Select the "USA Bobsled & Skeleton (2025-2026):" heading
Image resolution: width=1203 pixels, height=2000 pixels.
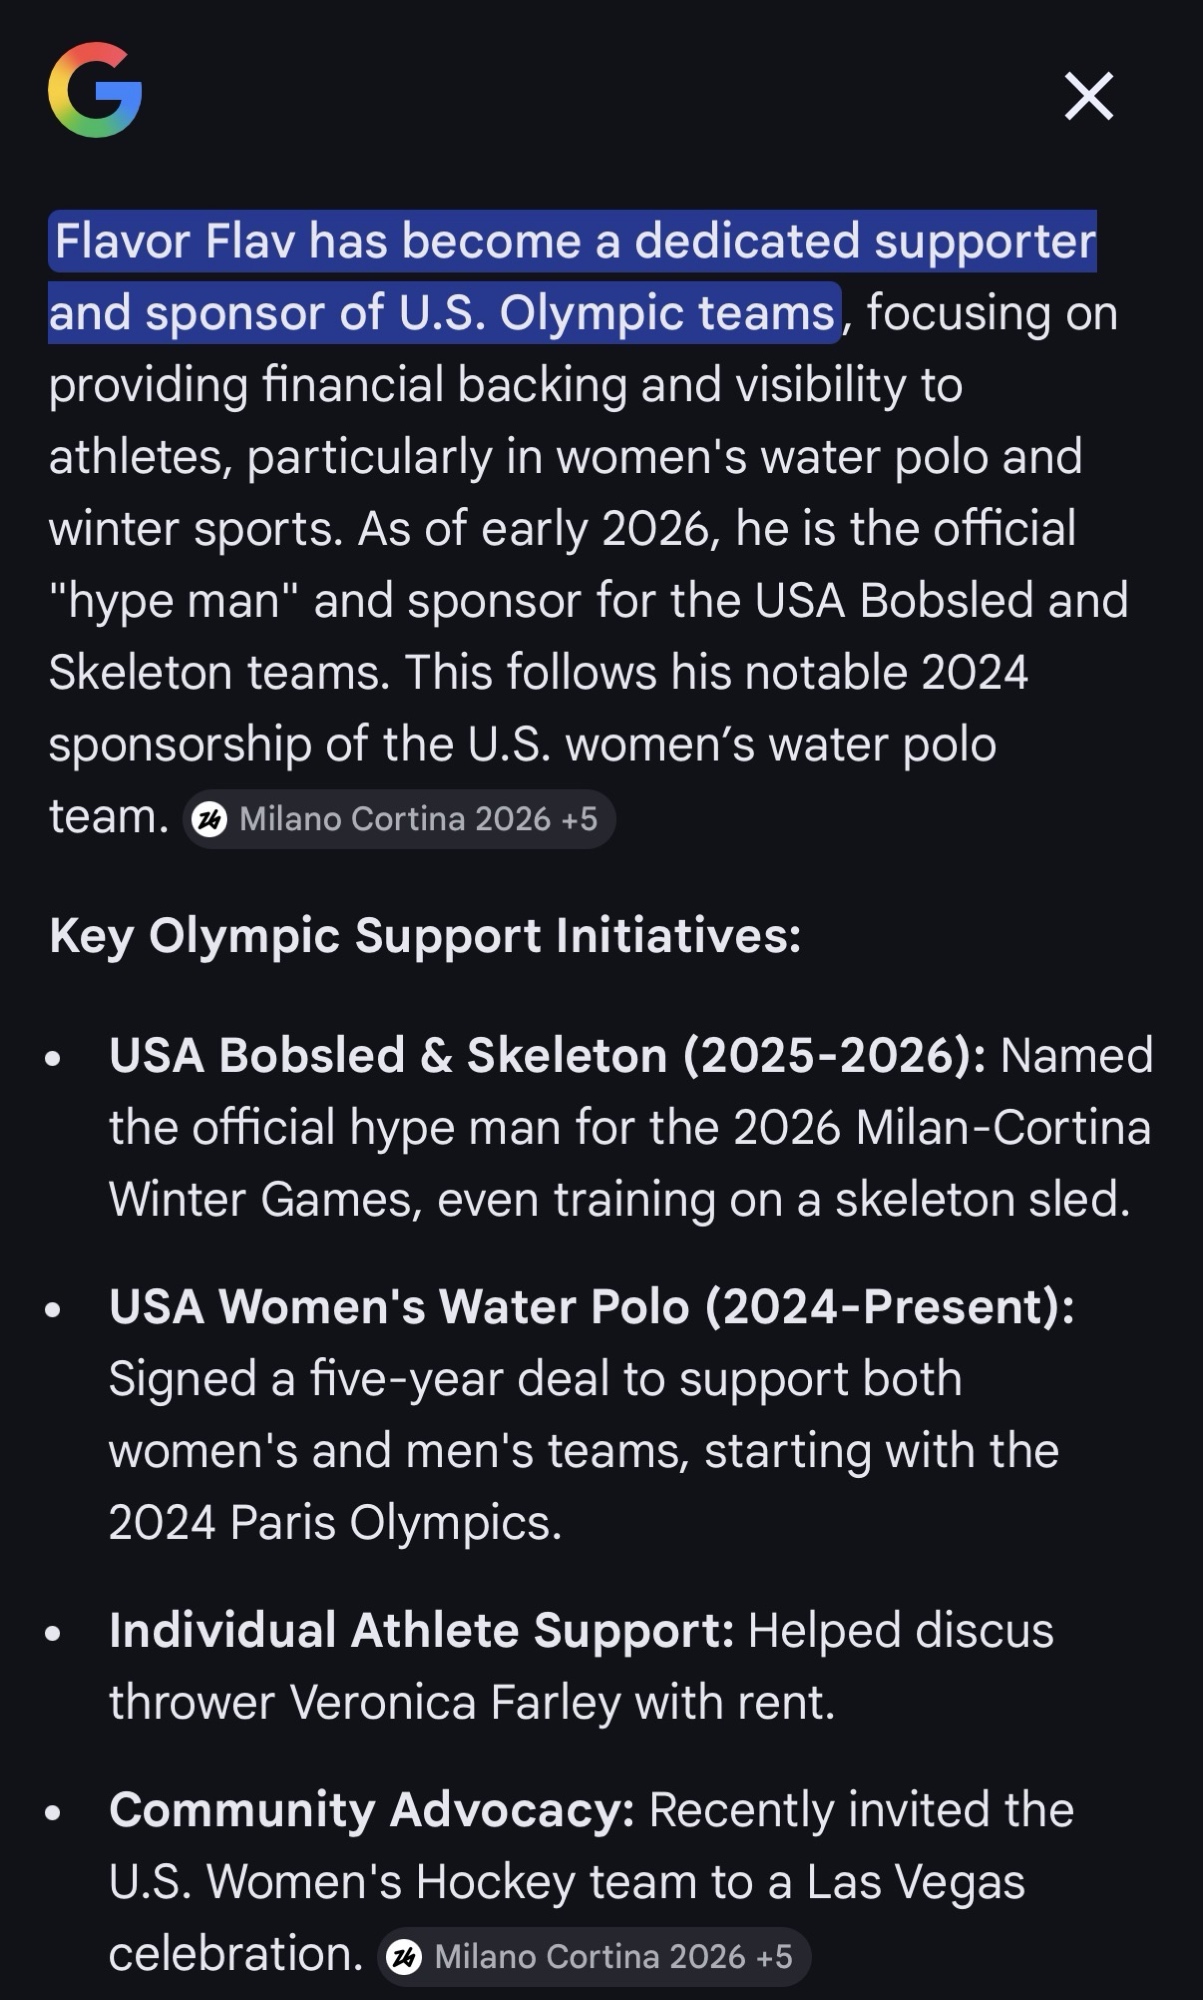pyautogui.click(x=547, y=1056)
